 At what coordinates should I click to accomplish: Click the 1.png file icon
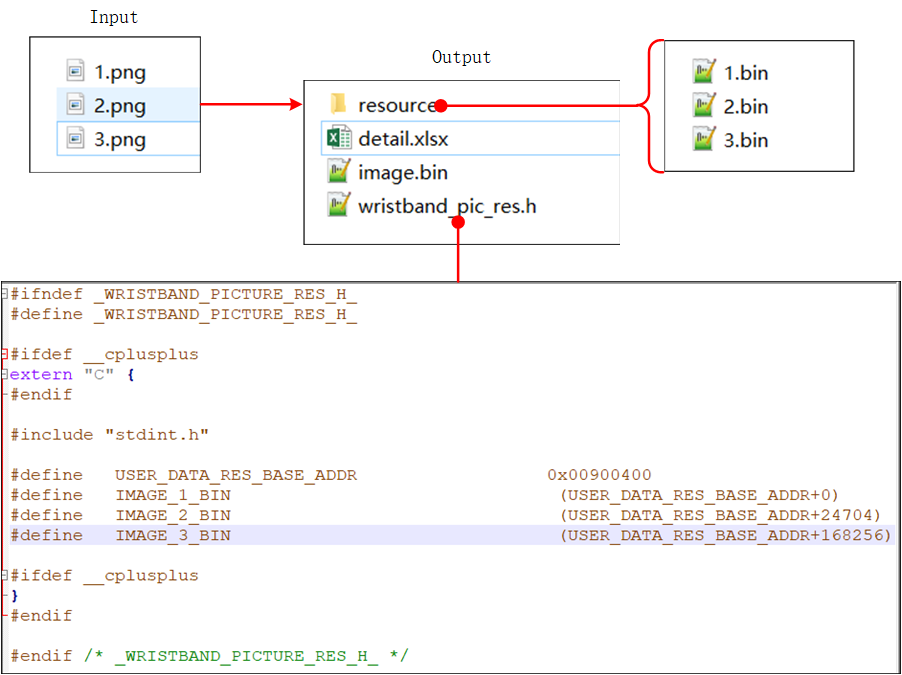point(76,71)
